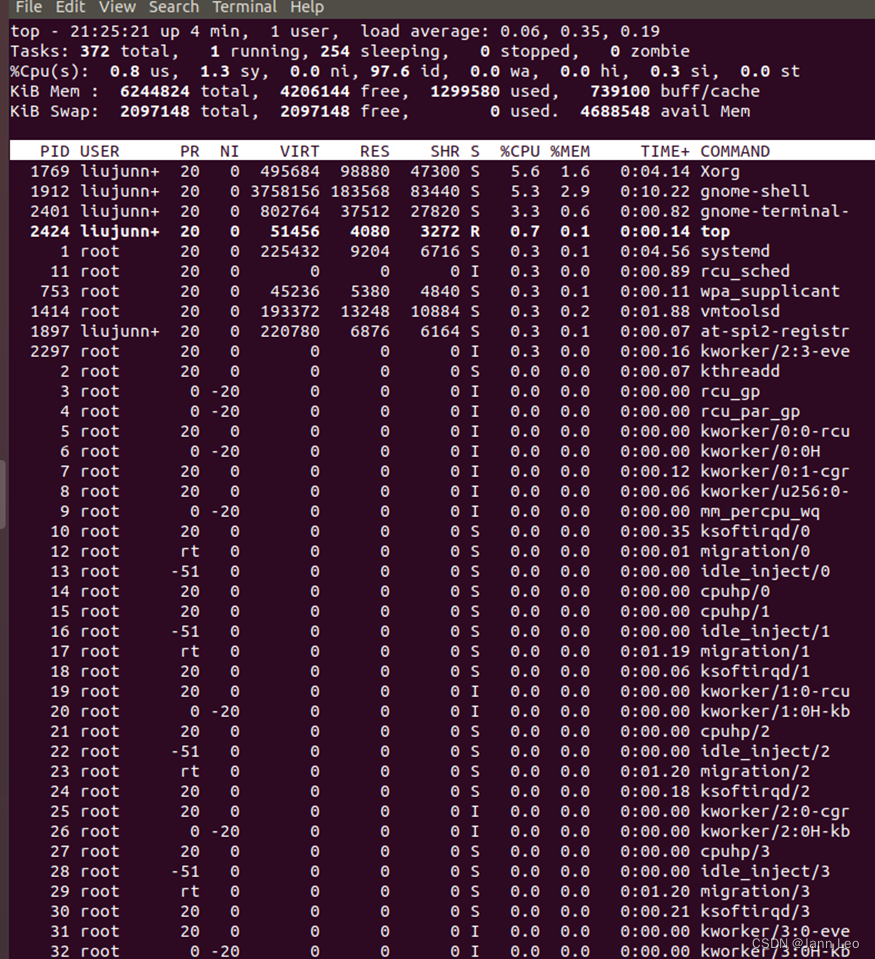Select the gnome-shell process name

pyautogui.click(x=755, y=191)
